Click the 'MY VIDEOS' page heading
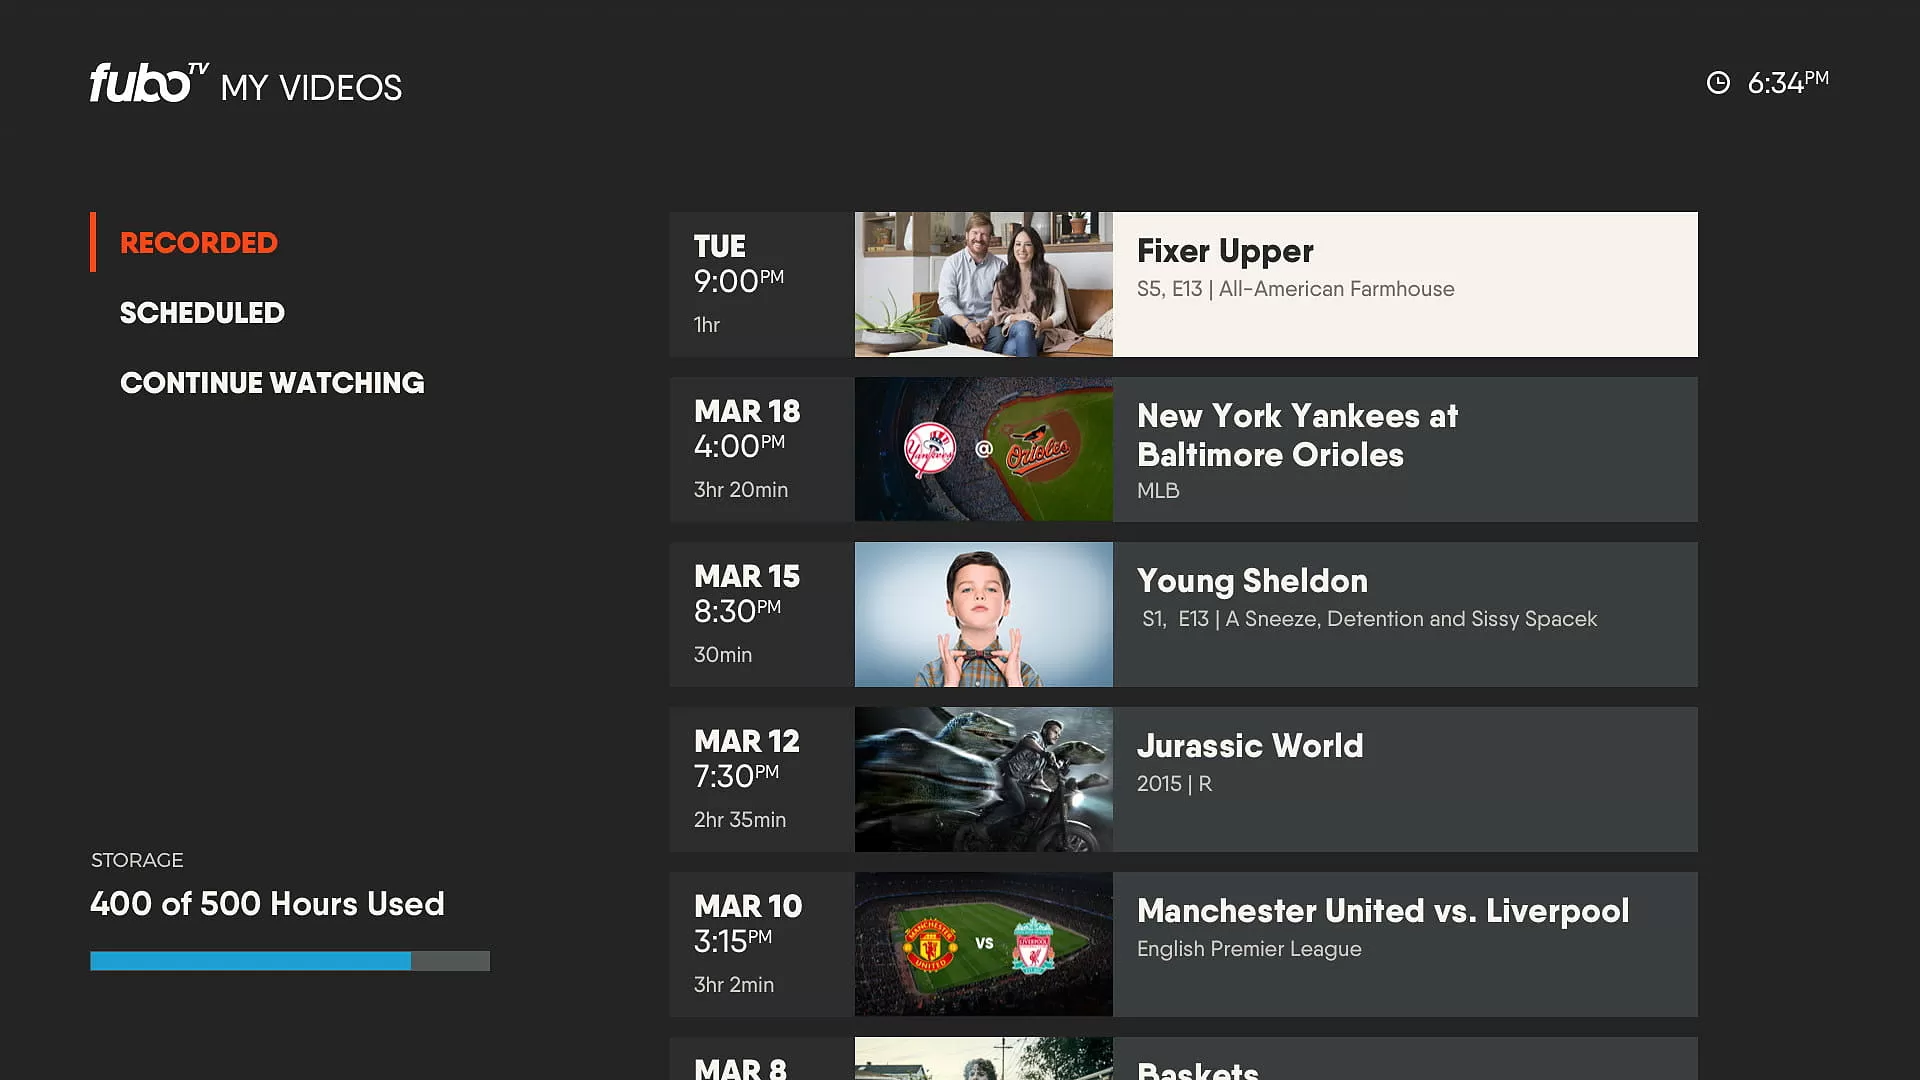The height and width of the screenshot is (1080, 1920). pyautogui.click(x=311, y=88)
